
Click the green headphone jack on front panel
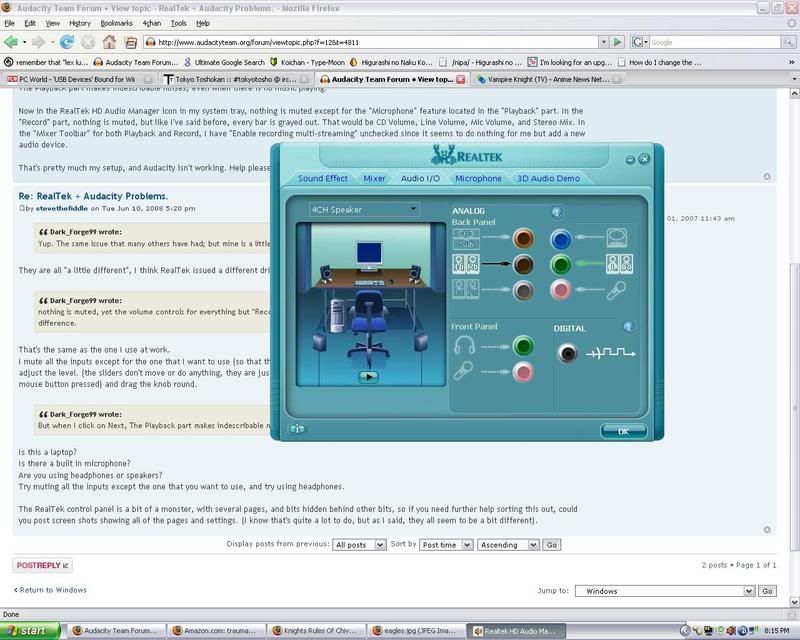pyautogui.click(x=523, y=347)
